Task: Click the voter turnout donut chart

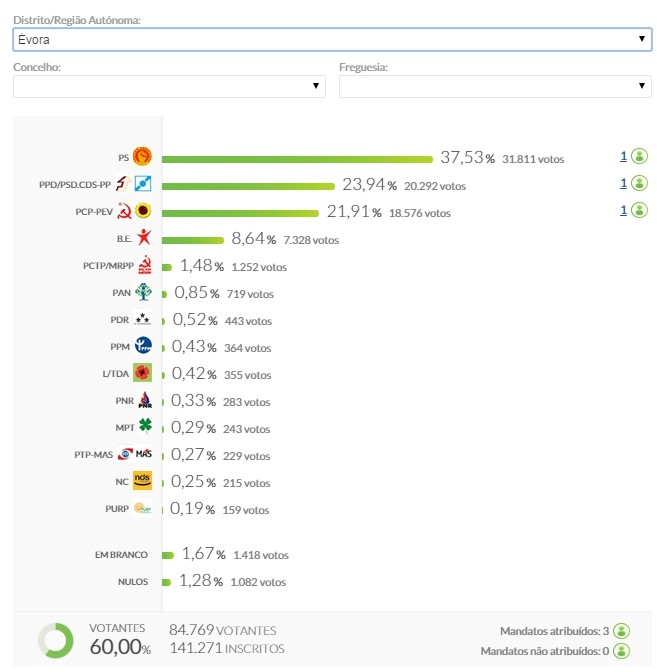Action: click(56, 641)
